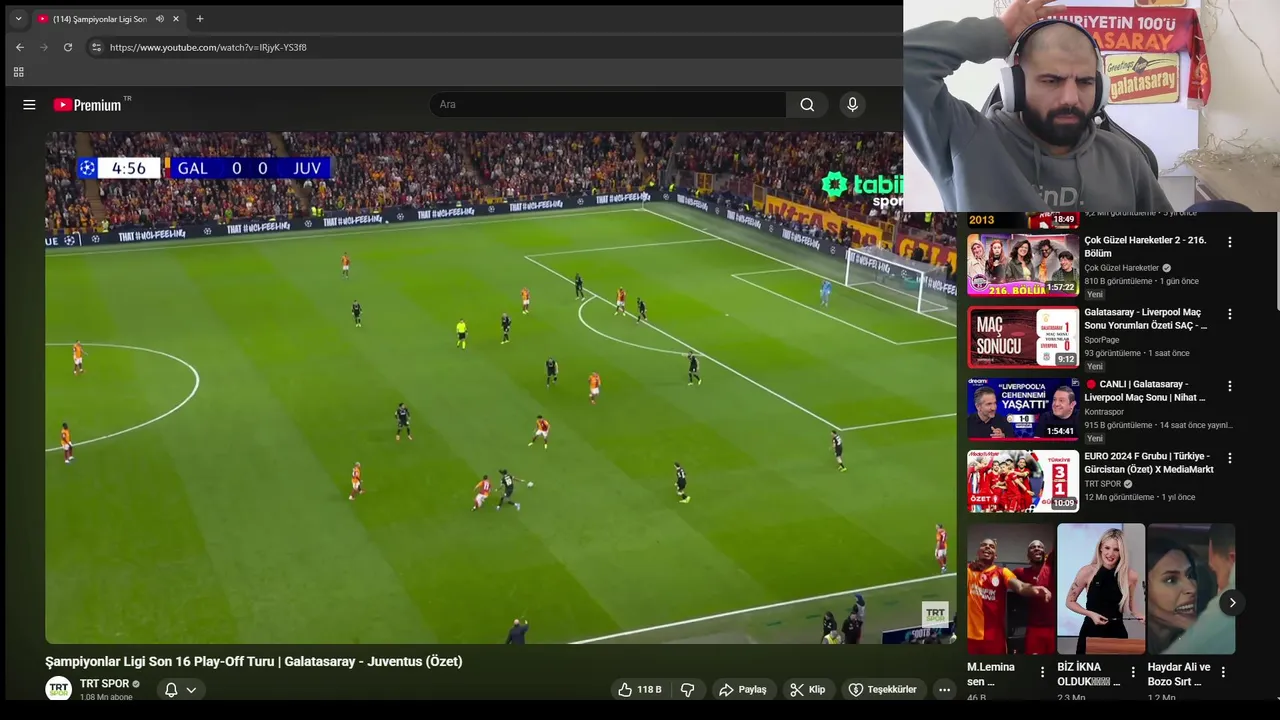This screenshot has width=1280, height=720.
Task: Open EURO 2024 F Grubu video title
Action: pos(1149,463)
